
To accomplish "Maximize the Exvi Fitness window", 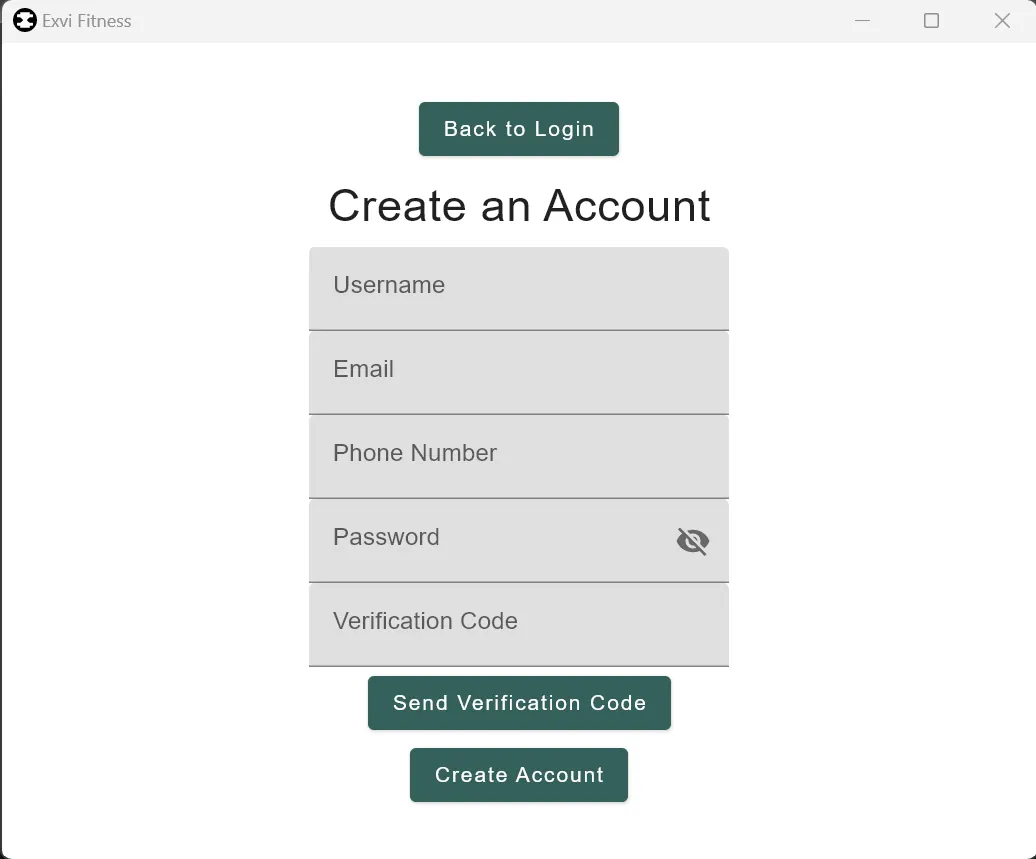I will point(932,20).
